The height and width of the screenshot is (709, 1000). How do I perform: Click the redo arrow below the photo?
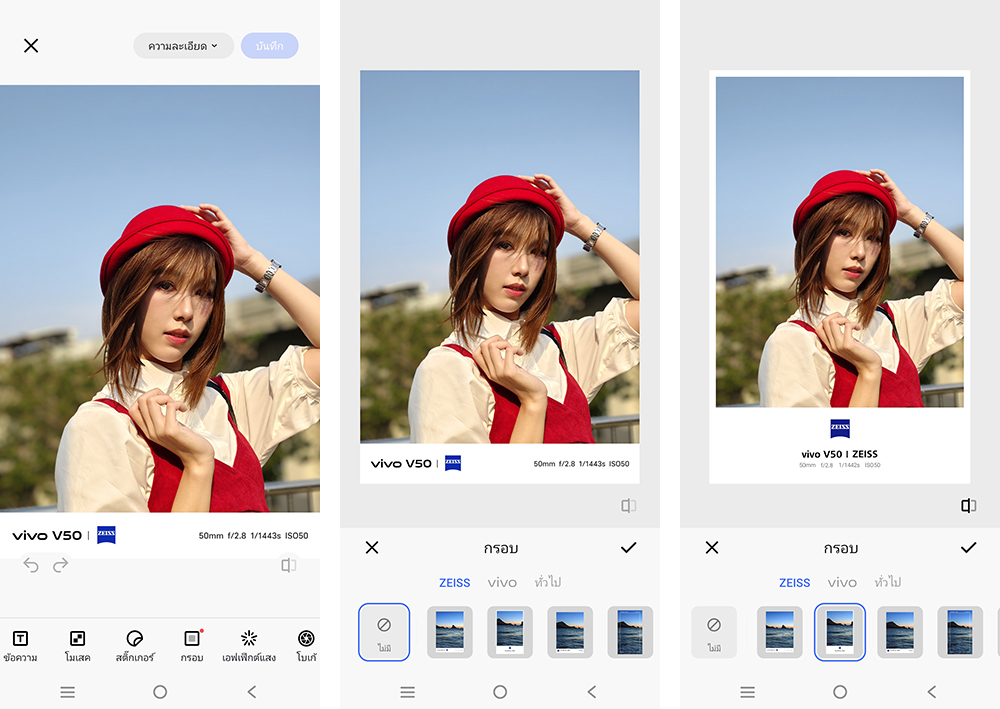coord(61,566)
